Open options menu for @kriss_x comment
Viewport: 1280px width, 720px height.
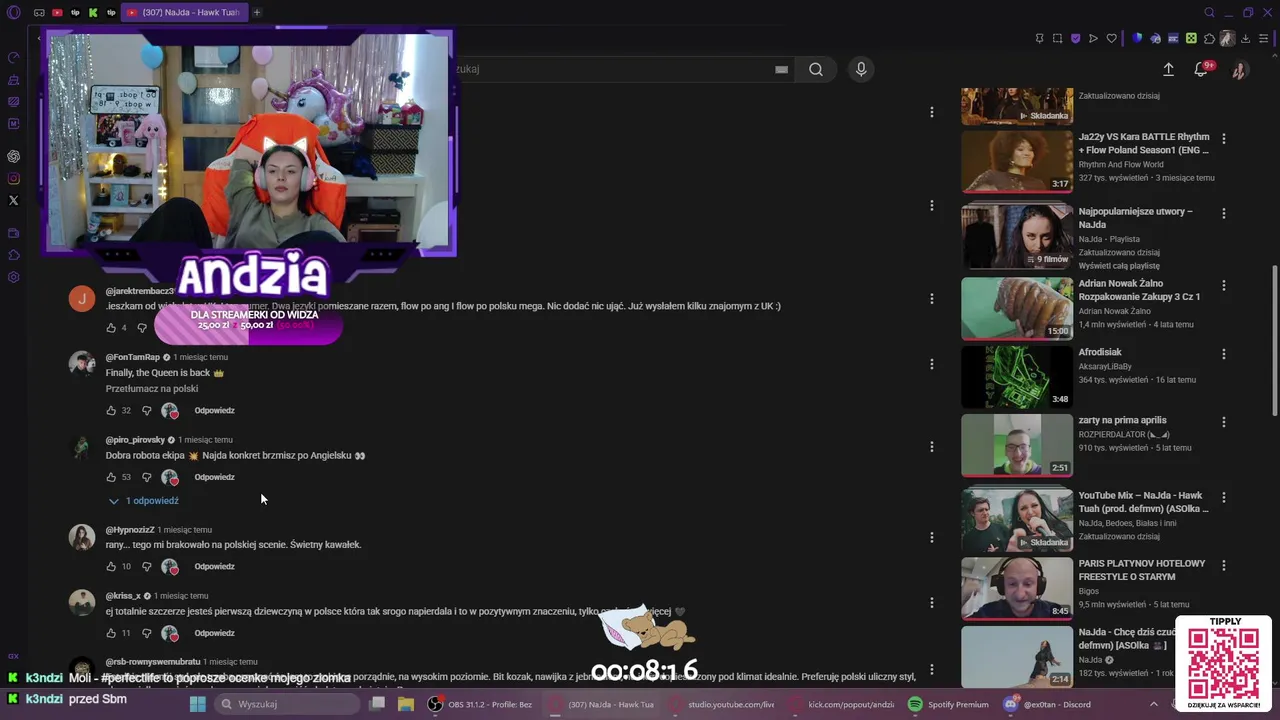pyautogui.click(x=932, y=603)
